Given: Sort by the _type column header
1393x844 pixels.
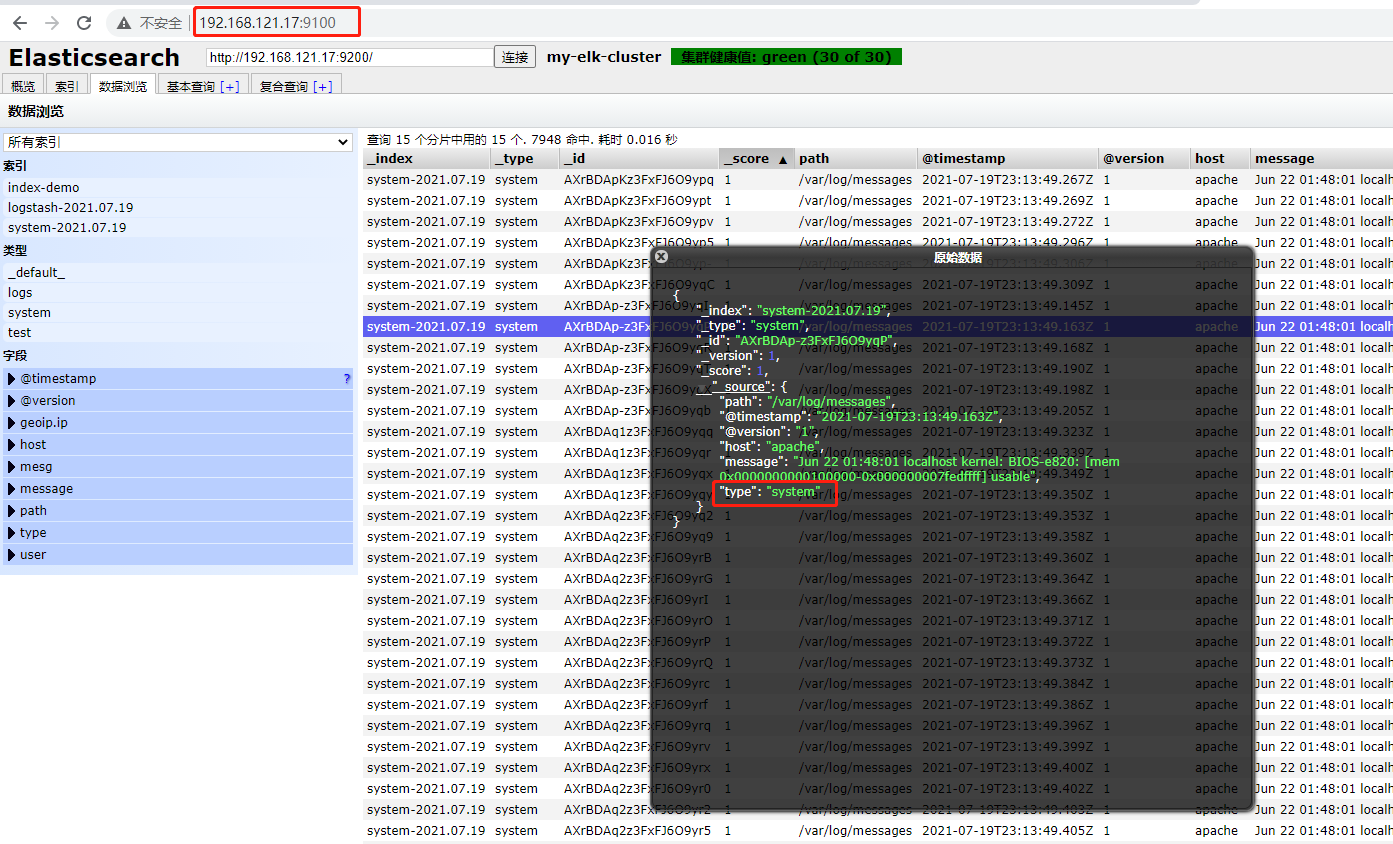Looking at the screenshot, I should click(x=524, y=158).
